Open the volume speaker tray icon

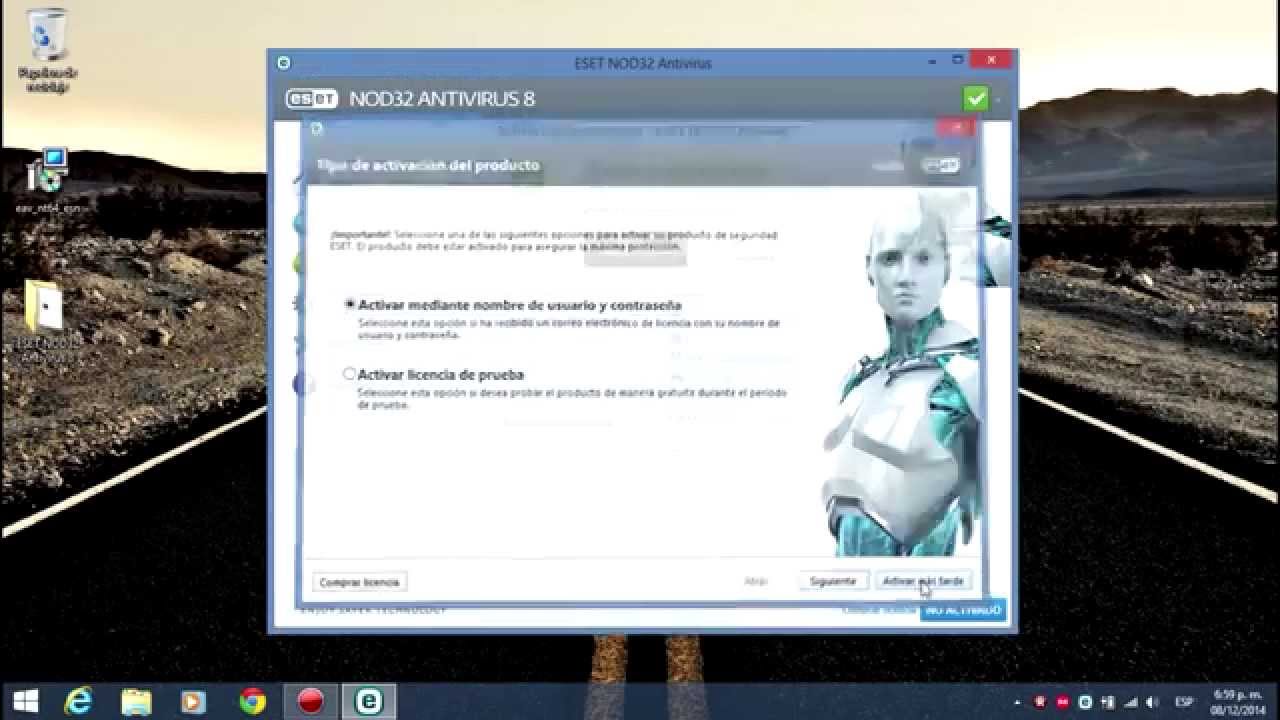click(1152, 702)
